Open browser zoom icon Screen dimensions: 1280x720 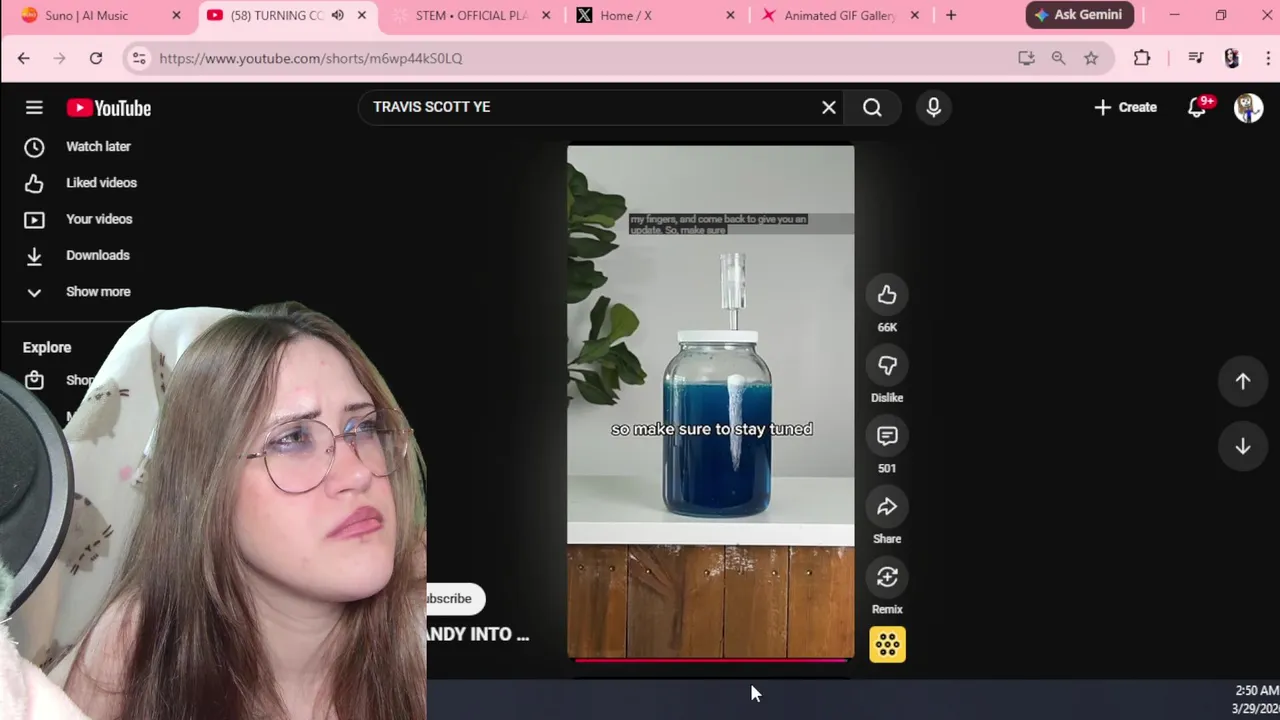point(1058,58)
